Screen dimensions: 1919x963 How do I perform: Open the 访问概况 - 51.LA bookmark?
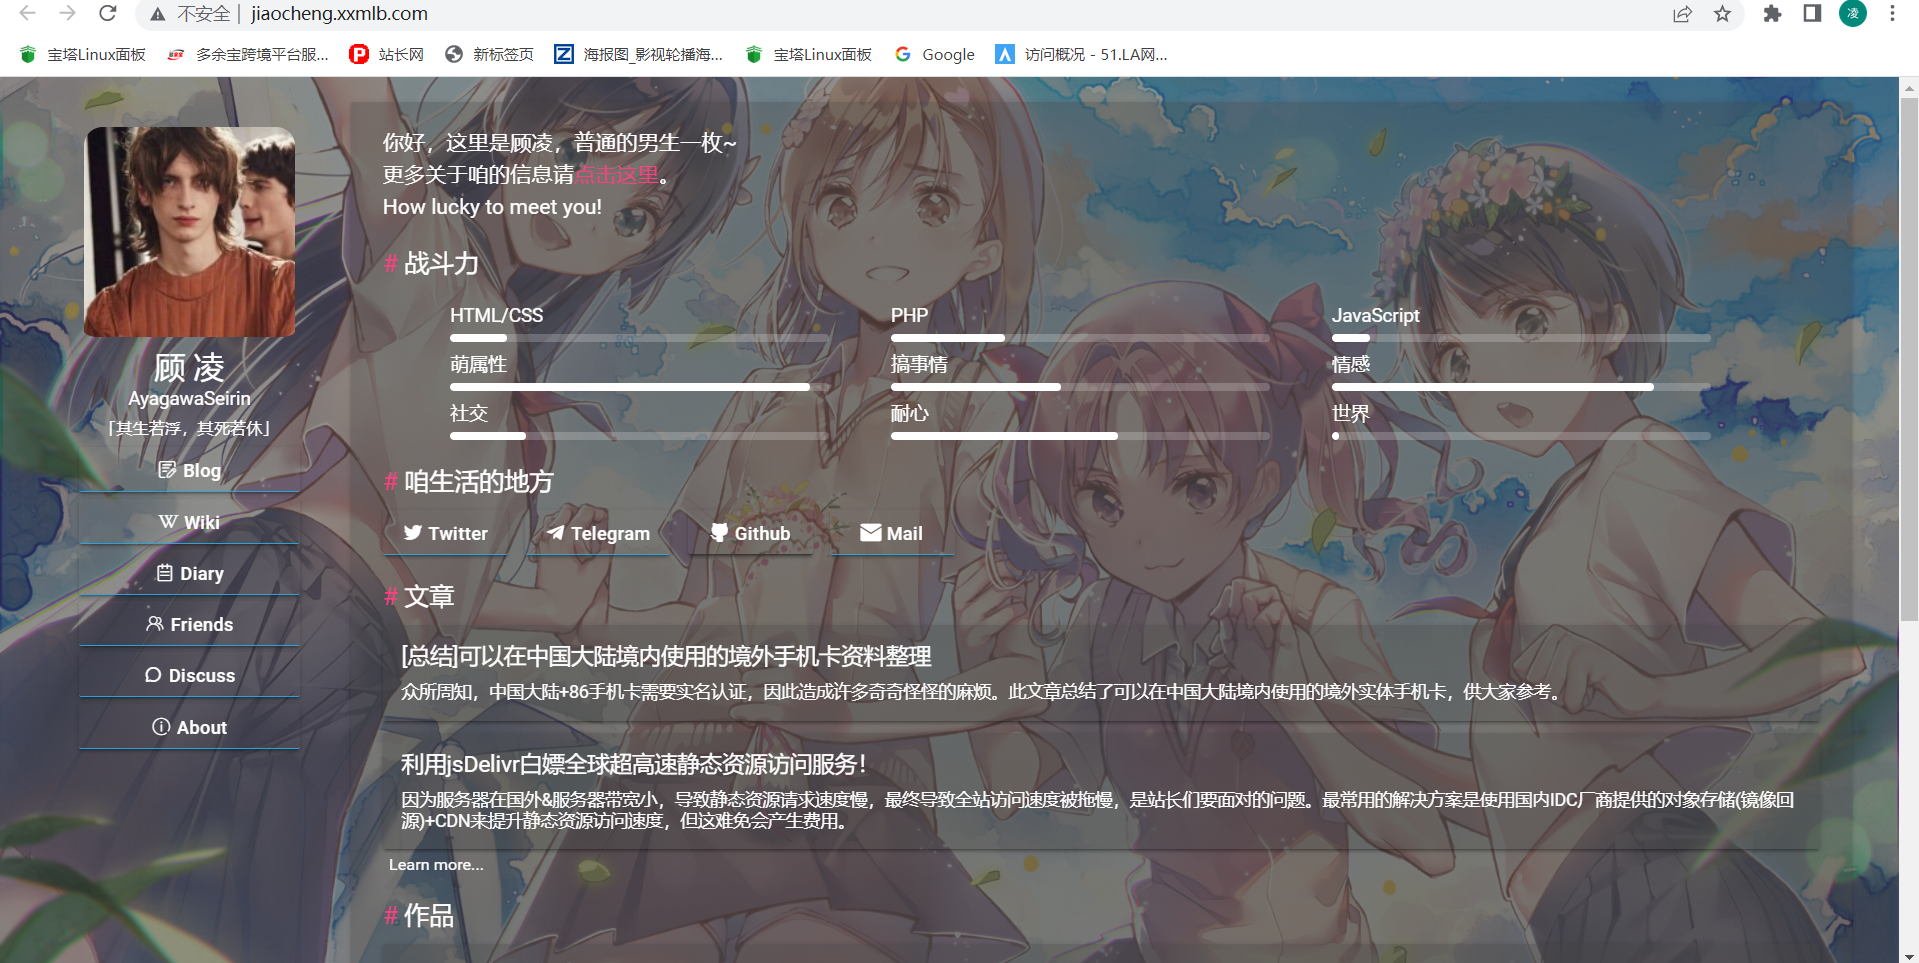click(x=1082, y=54)
